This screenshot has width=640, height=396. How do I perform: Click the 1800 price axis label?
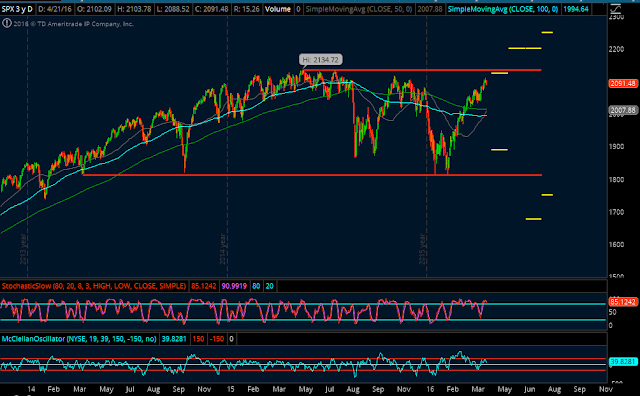point(616,179)
